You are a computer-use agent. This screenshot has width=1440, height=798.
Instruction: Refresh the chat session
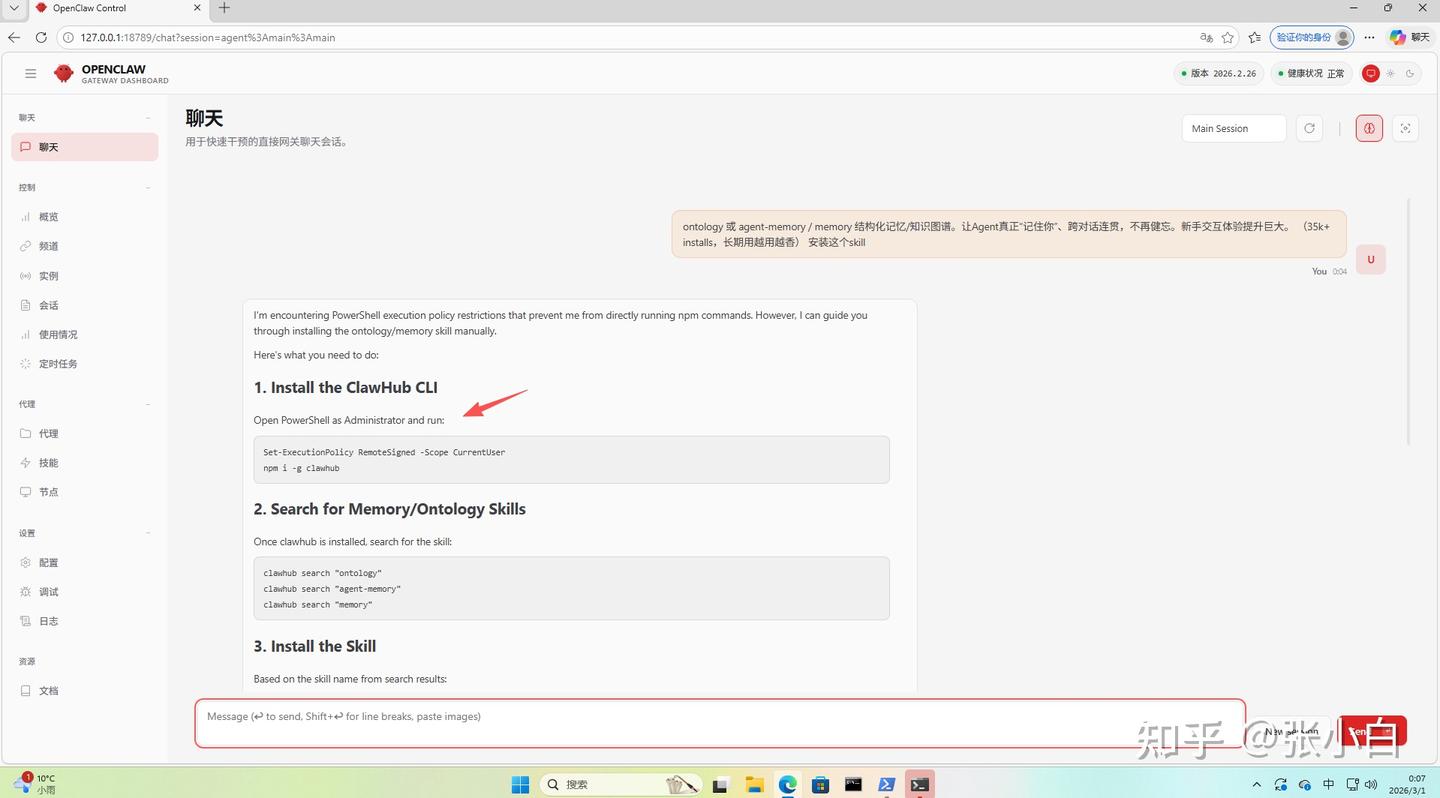pos(1309,128)
